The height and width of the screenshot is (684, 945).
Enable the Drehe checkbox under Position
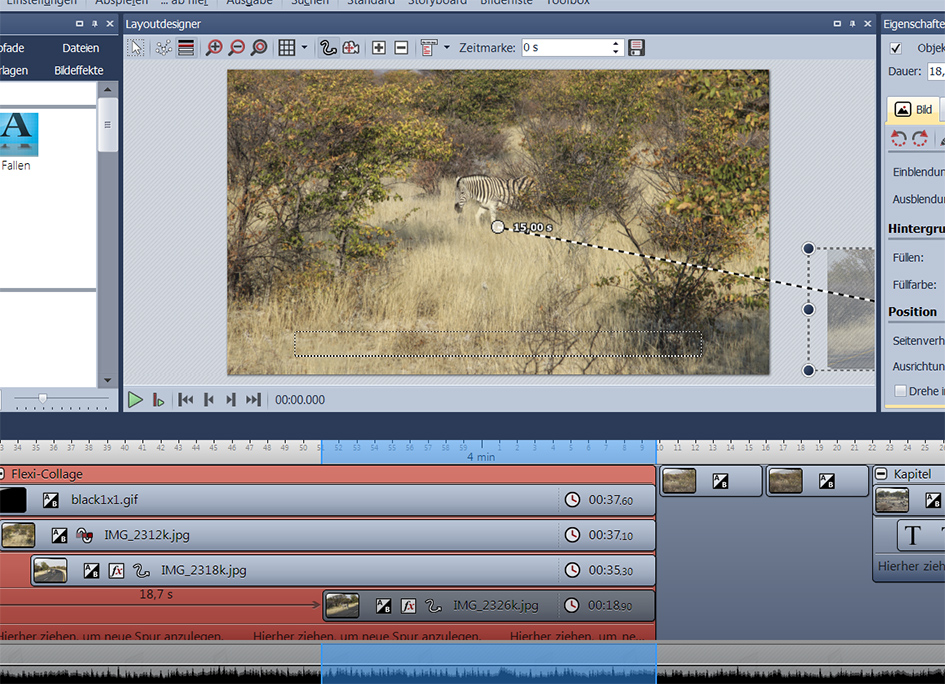pyautogui.click(x=900, y=391)
